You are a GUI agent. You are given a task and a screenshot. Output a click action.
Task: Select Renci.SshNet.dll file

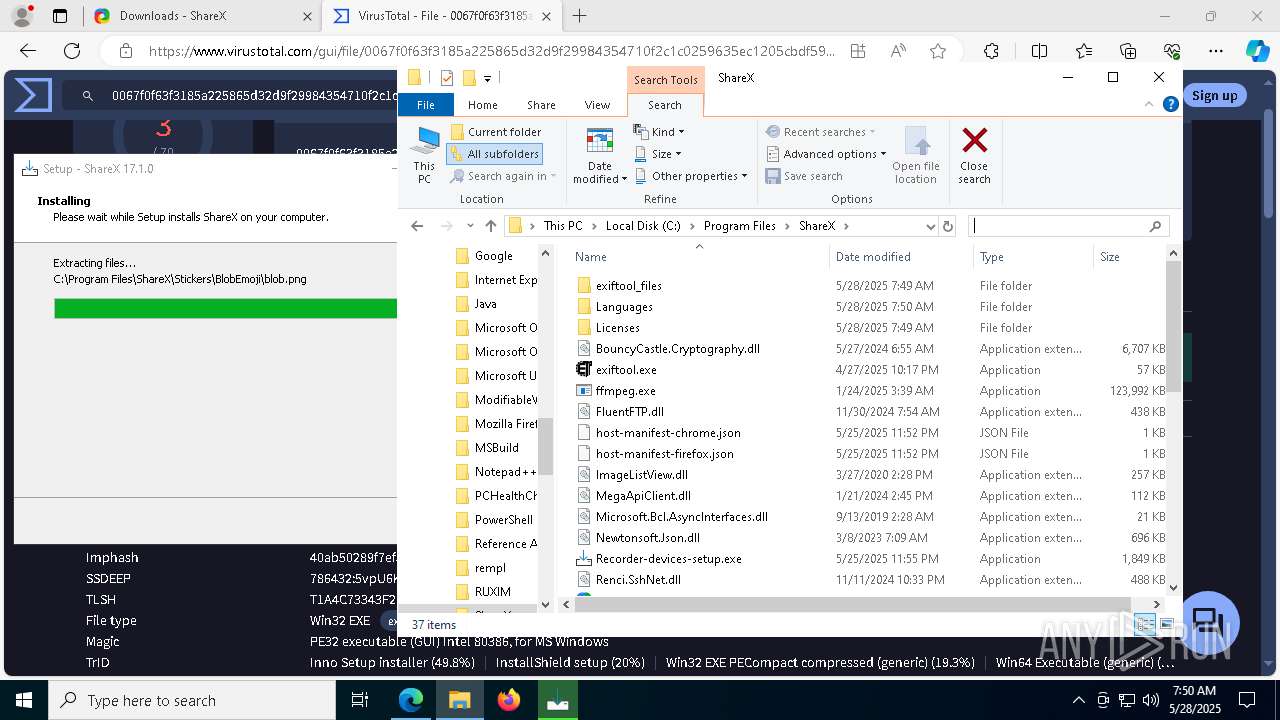click(638, 580)
